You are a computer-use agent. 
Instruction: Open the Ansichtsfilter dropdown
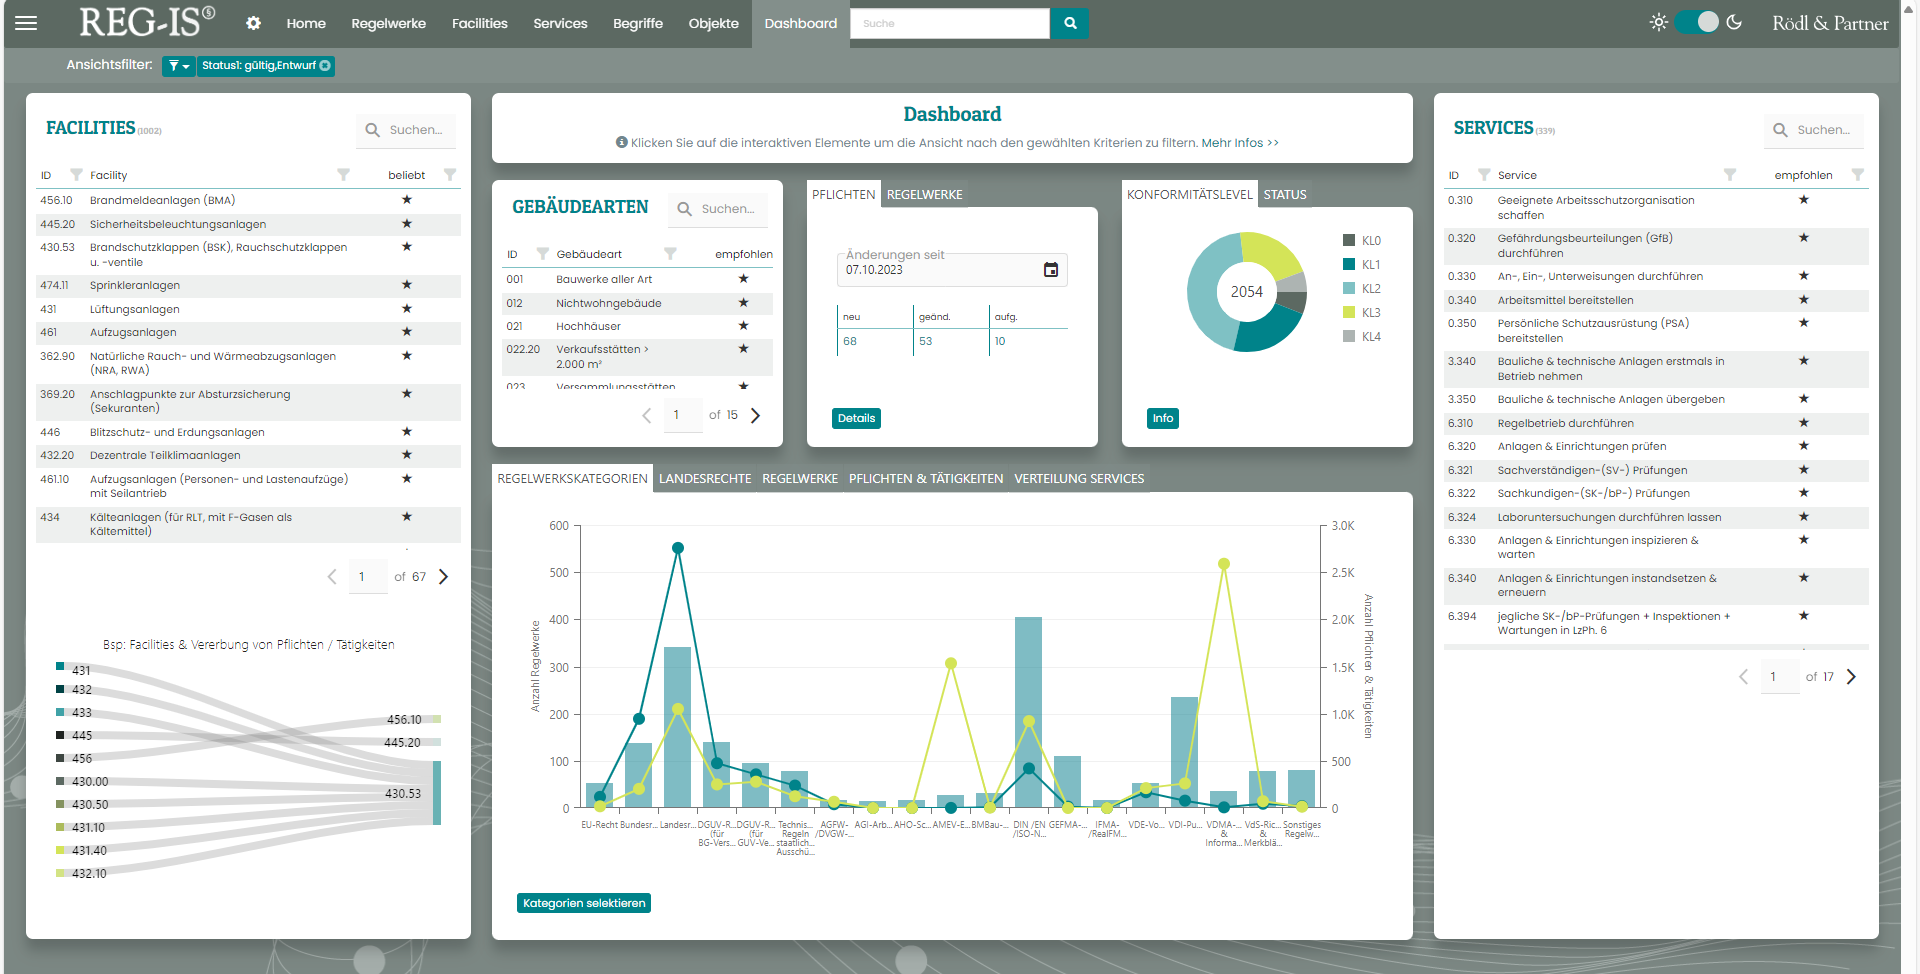tap(178, 66)
